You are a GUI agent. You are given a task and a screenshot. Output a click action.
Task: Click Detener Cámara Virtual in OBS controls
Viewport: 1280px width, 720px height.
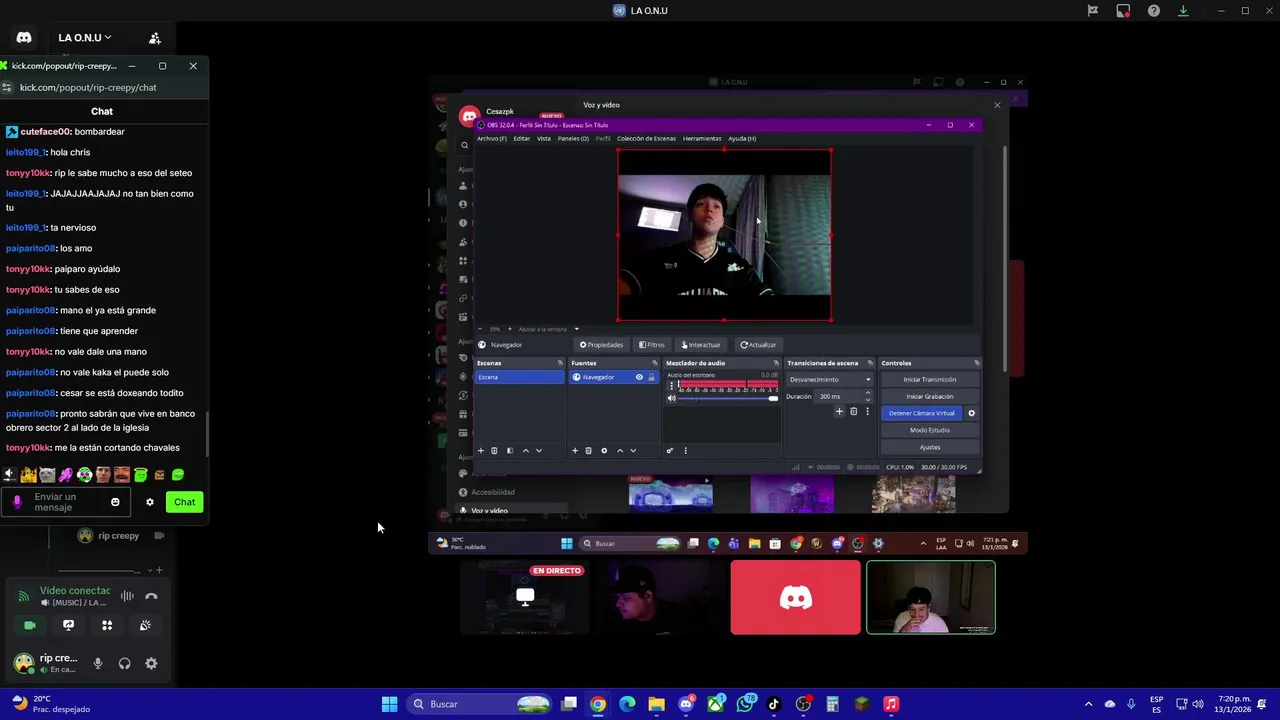pos(921,413)
